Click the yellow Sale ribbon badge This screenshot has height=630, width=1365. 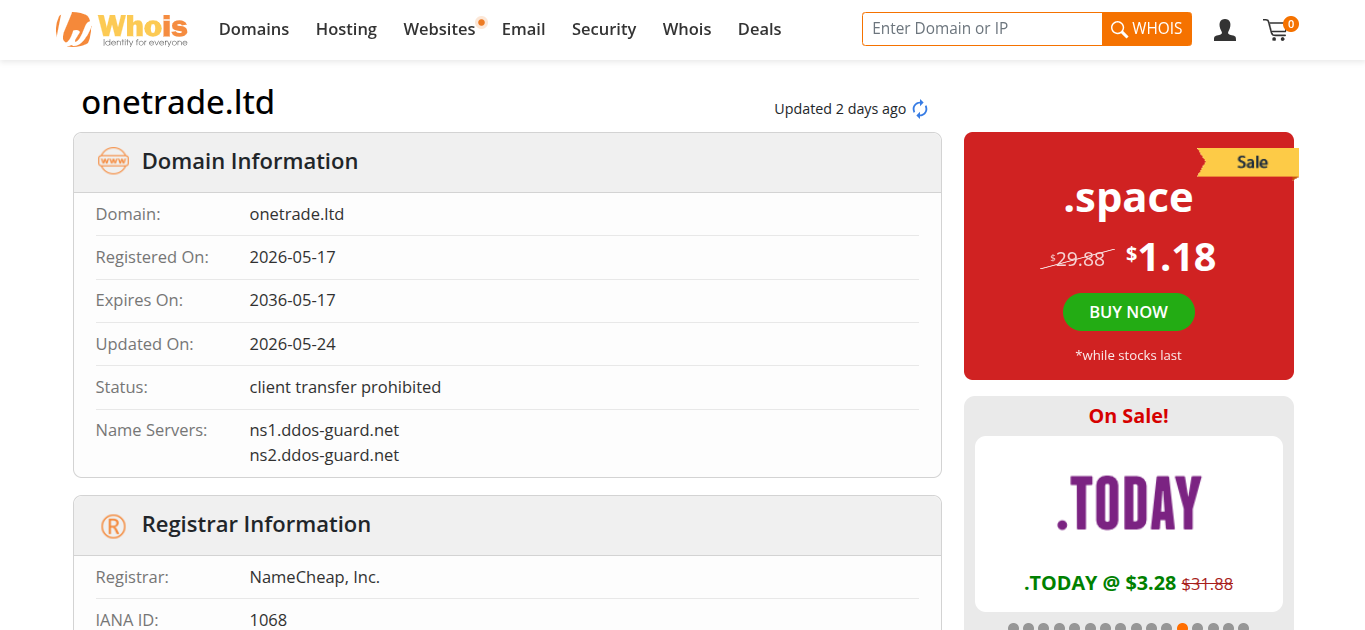pos(1248,162)
